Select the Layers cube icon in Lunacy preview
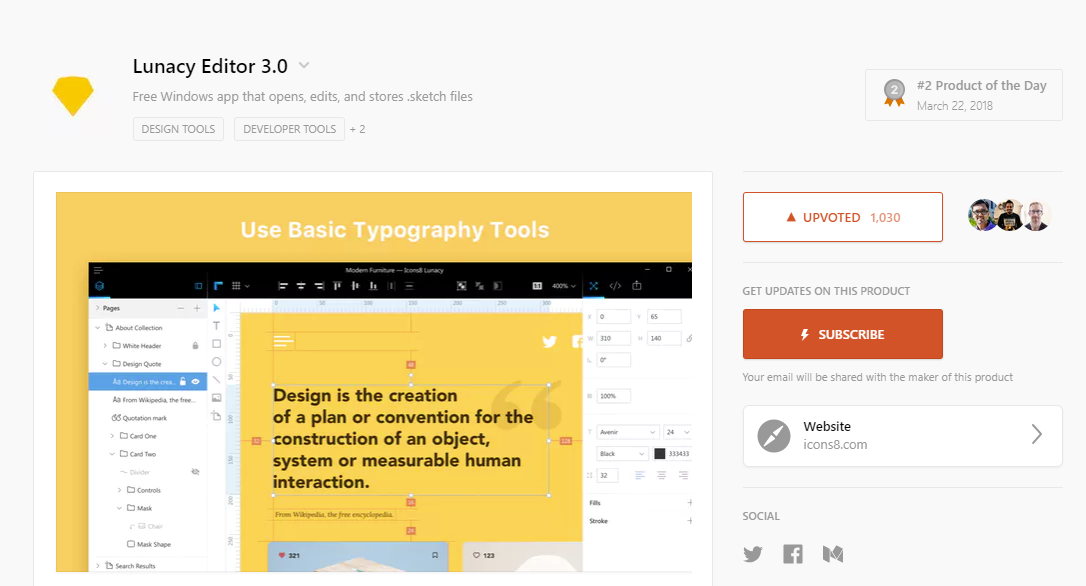This screenshot has width=1086, height=586. click(x=99, y=285)
